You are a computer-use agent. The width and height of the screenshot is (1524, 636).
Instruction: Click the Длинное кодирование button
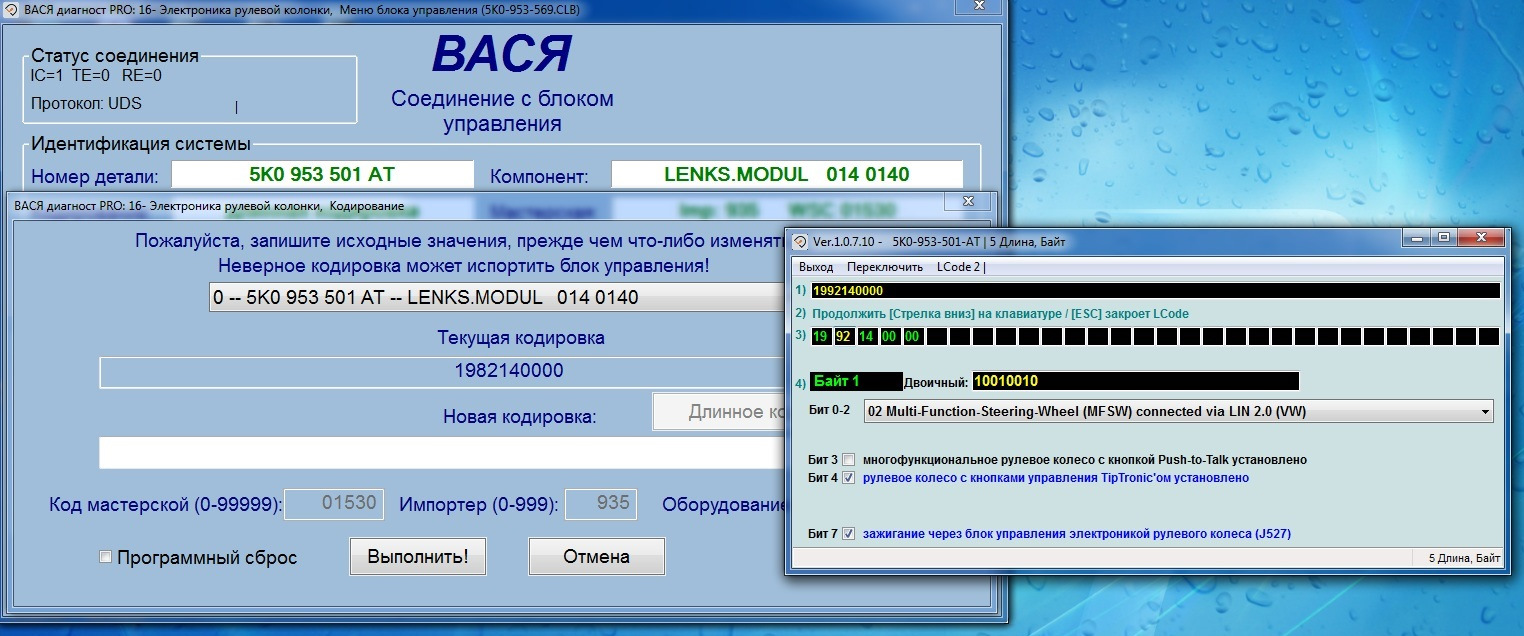pos(720,412)
